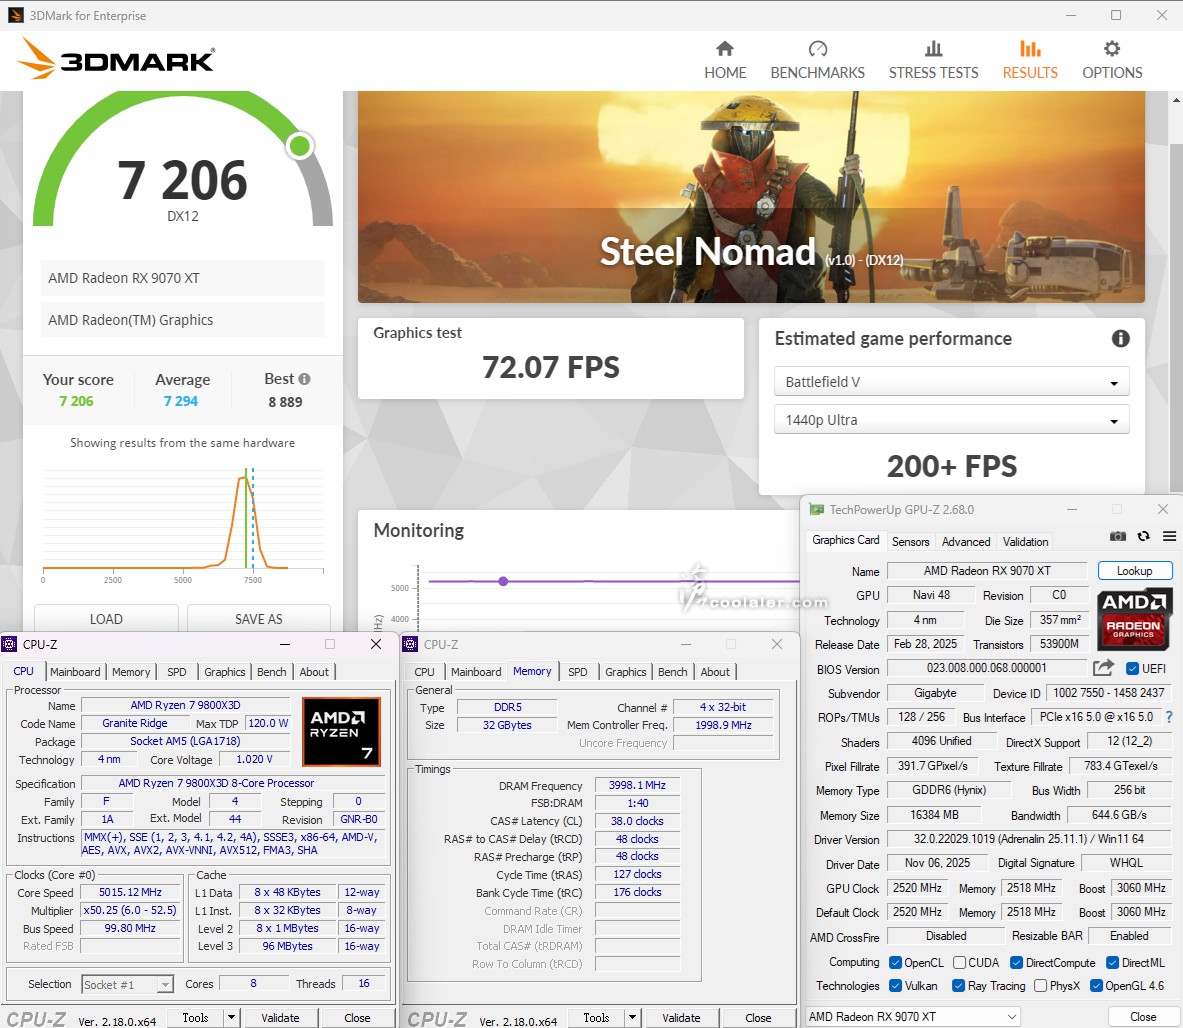
Task: Toggle the UEFI checkbox
Action: tap(1132, 669)
